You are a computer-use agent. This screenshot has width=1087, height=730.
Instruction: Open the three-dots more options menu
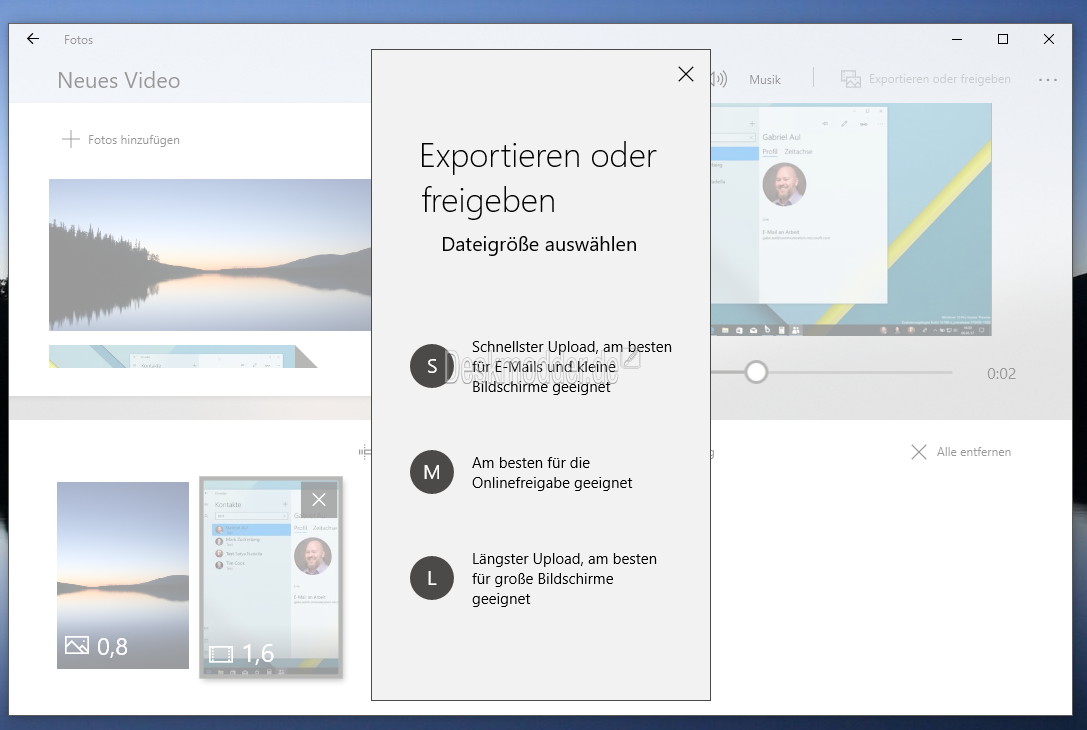1047,80
